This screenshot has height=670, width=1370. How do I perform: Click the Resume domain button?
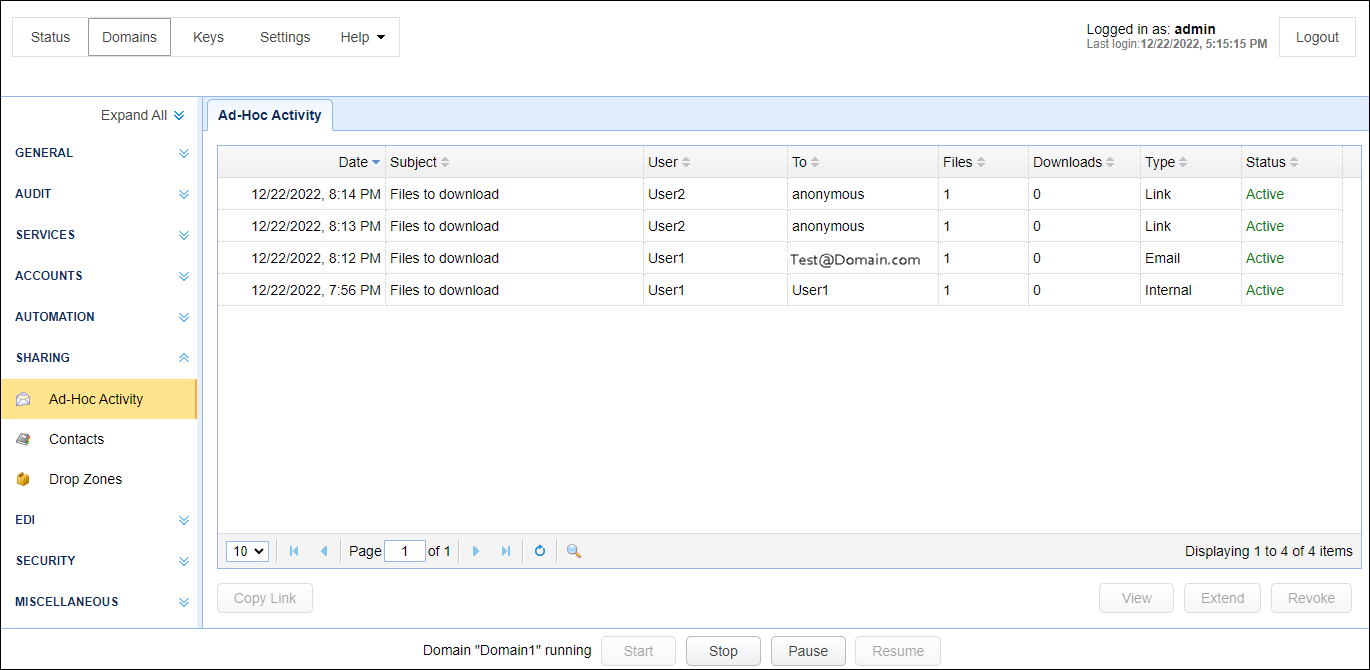click(x=898, y=651)
